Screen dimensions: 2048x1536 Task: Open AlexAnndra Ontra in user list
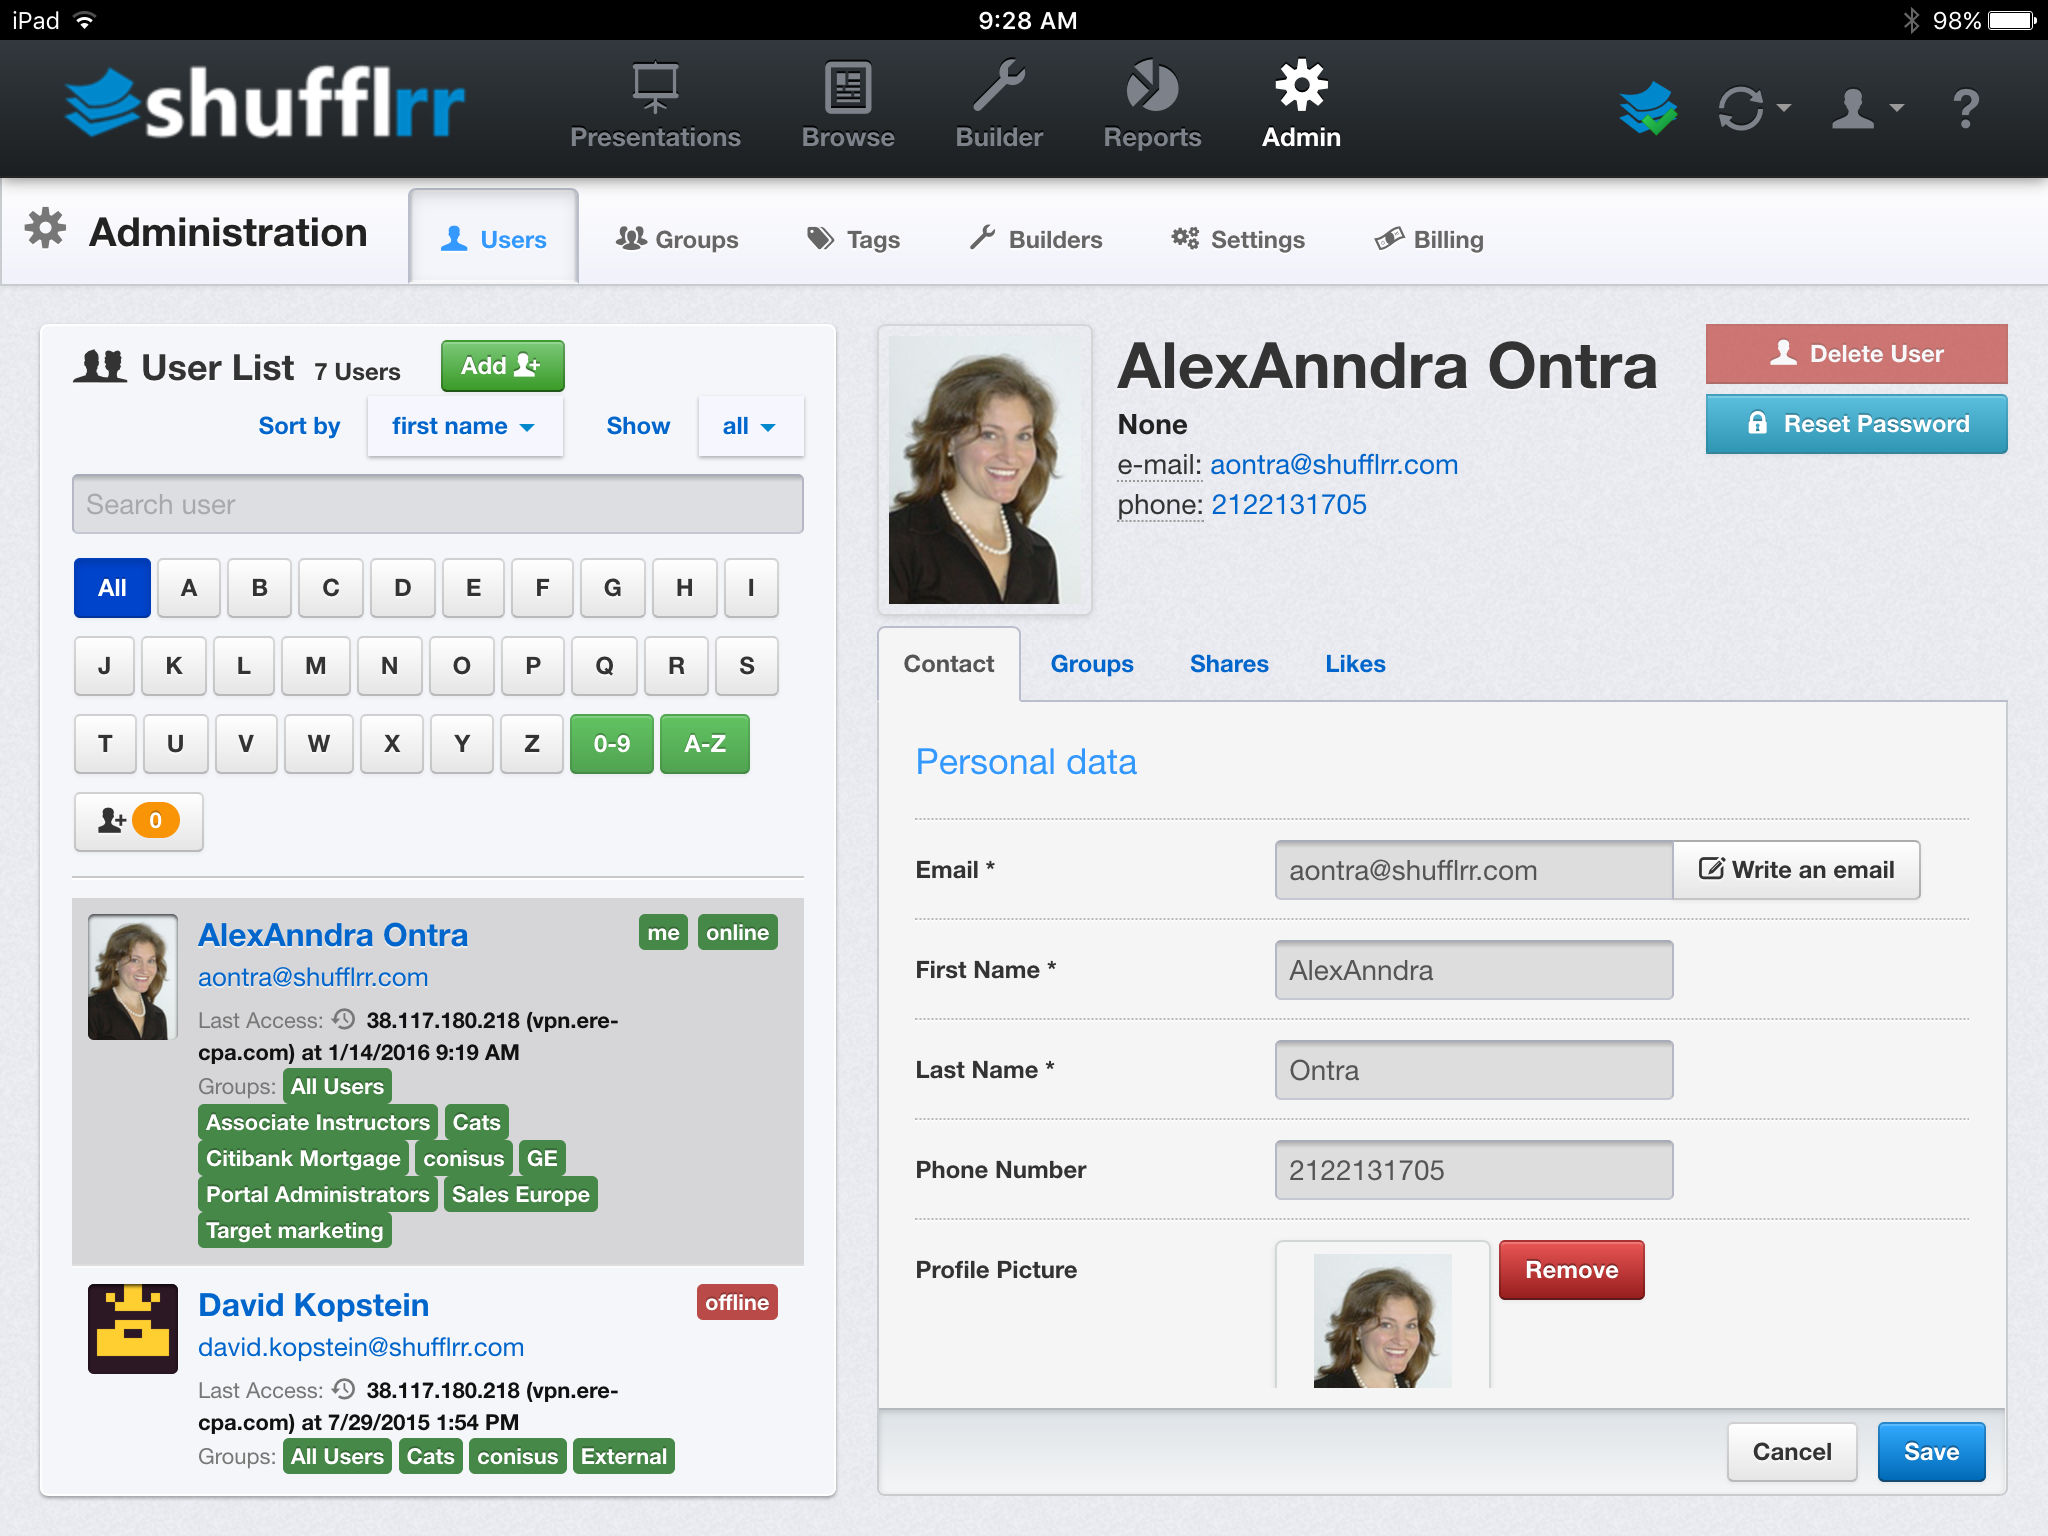(333, 934)
